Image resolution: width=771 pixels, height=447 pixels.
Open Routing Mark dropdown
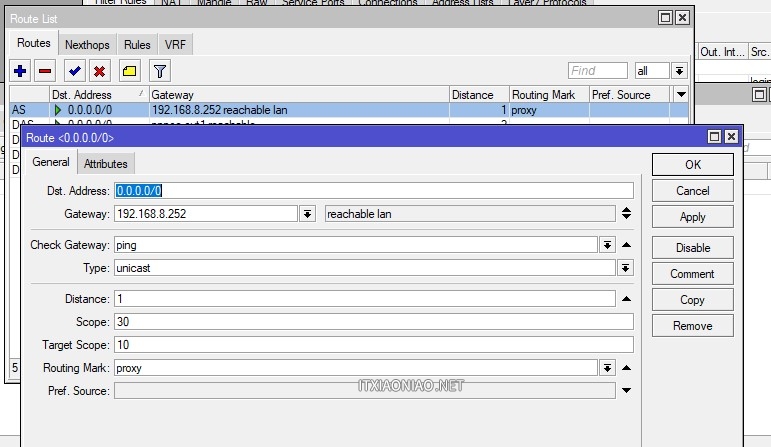(607, 368)
